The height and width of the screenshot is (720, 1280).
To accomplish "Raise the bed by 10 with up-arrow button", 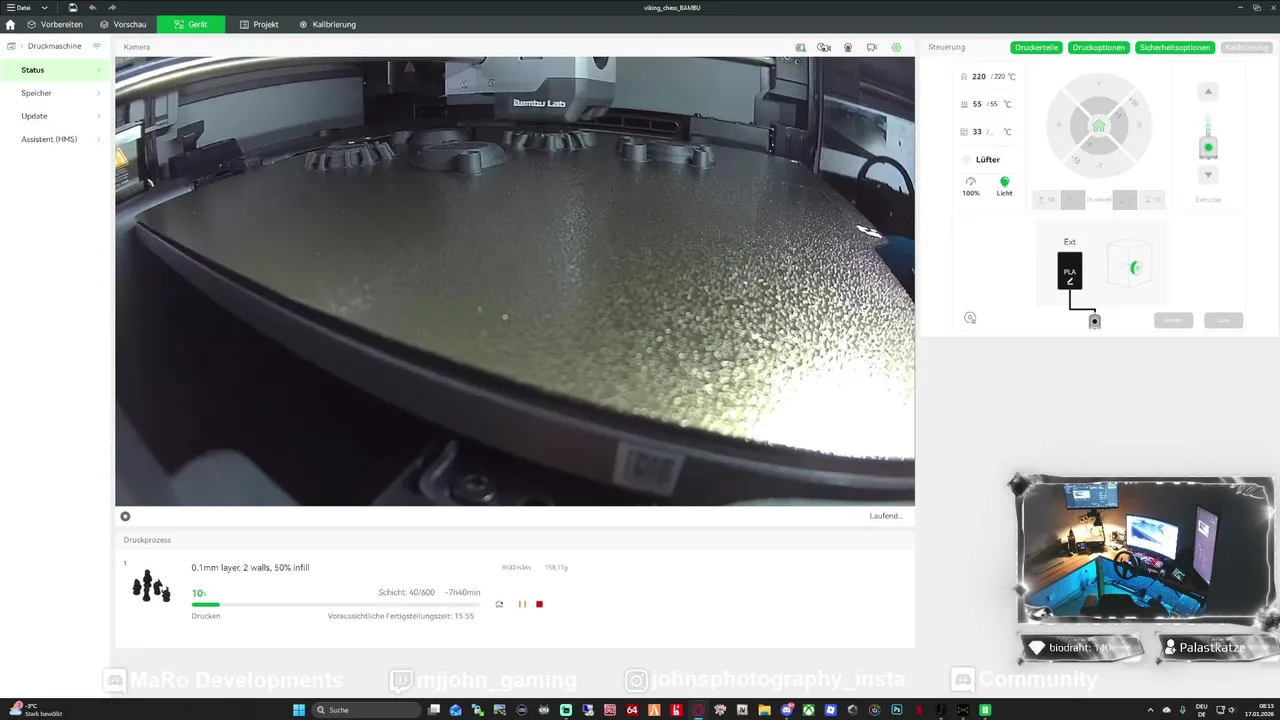I will point(1045,200).
